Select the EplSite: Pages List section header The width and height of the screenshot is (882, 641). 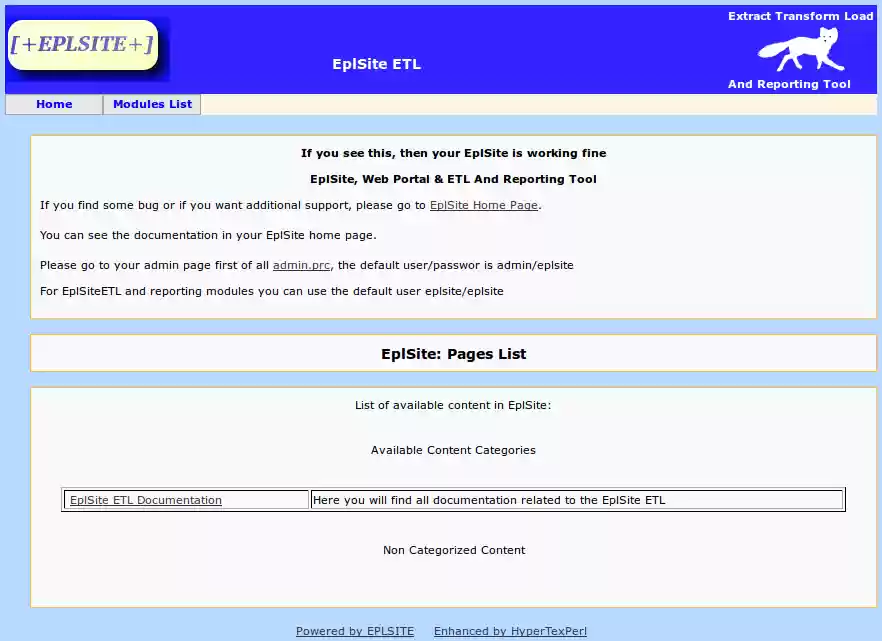[x=453, y=353]
